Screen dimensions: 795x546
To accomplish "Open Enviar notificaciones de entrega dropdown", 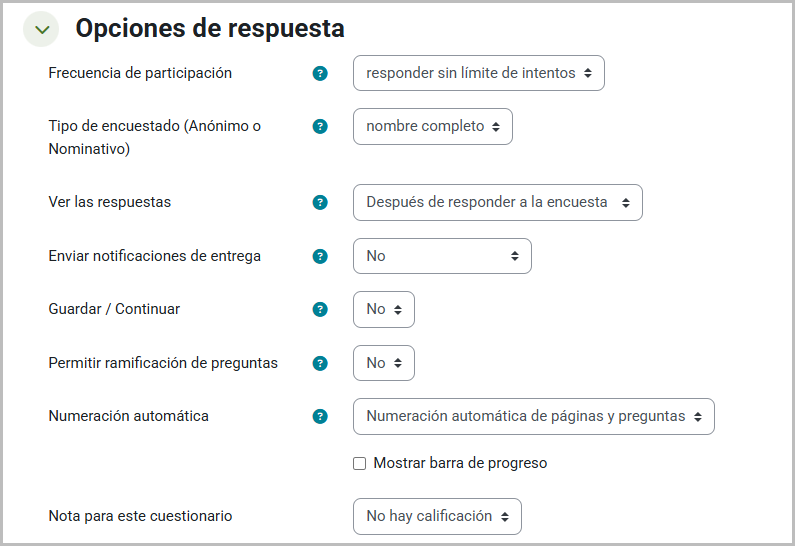I will click(x=442, y=256).
